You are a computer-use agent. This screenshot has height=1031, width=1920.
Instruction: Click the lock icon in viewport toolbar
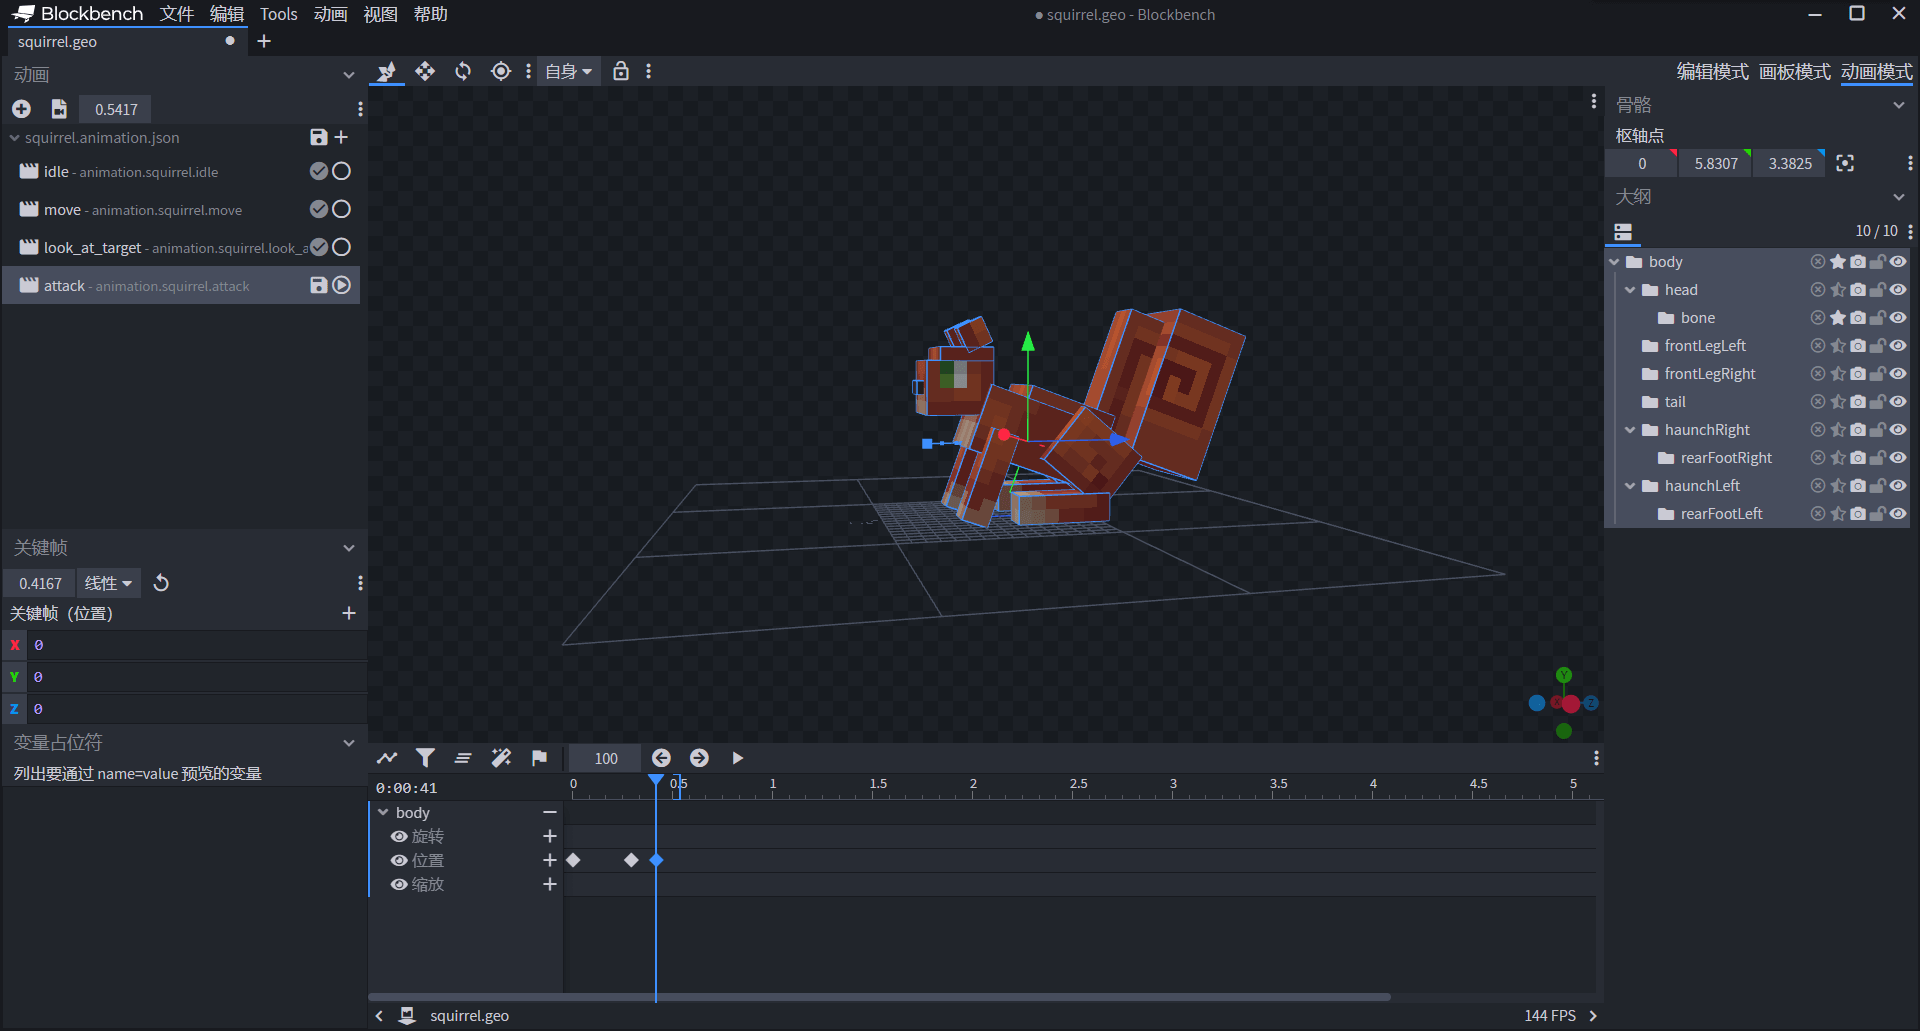click(x=621, y=71)
